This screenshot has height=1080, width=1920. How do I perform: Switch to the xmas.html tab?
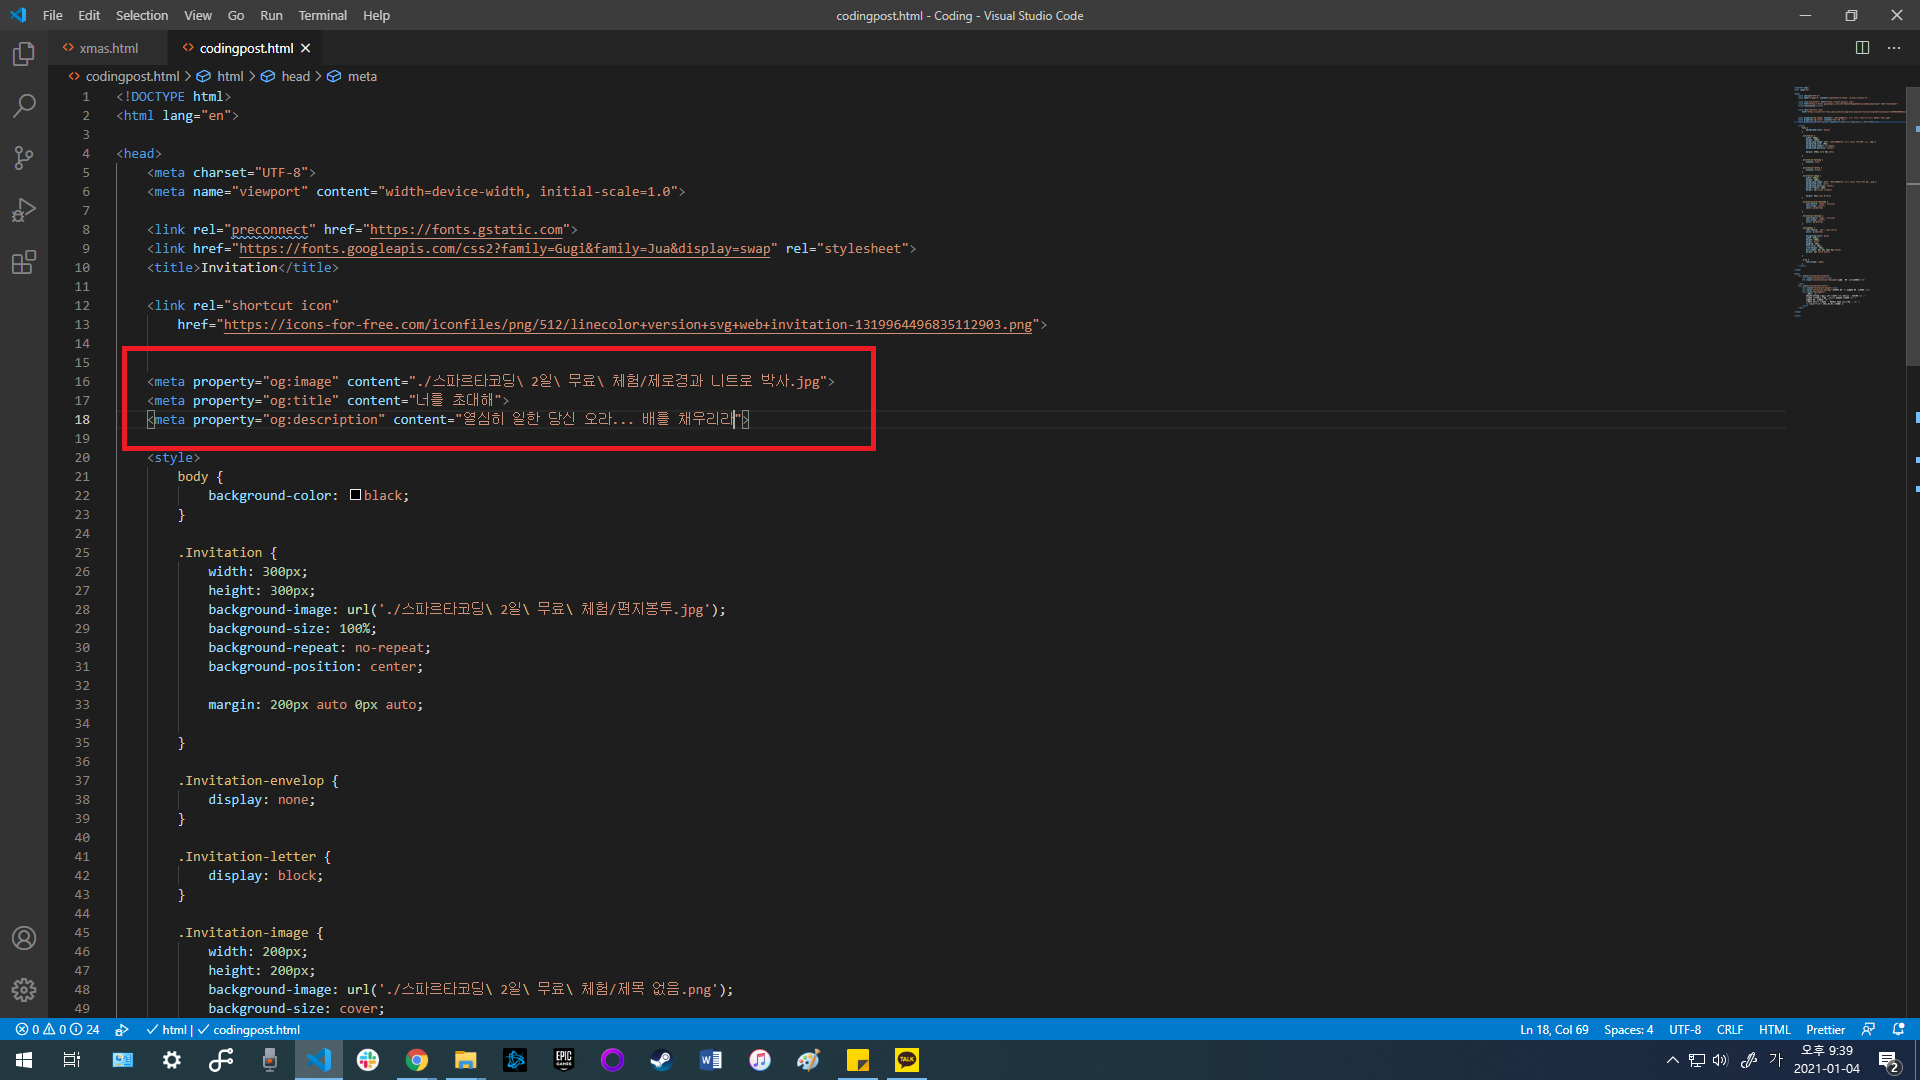point(108,48)
